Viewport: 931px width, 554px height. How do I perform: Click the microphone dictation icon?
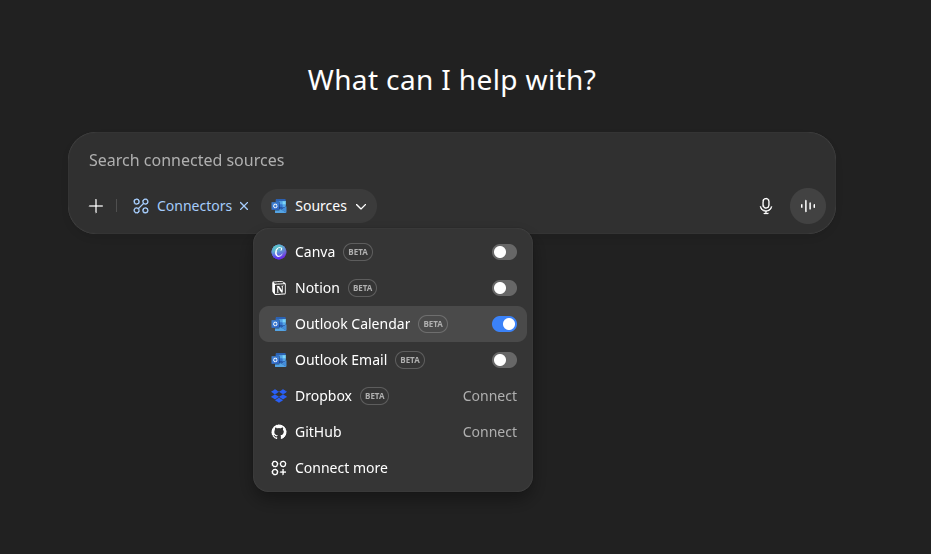coord(766,206)
